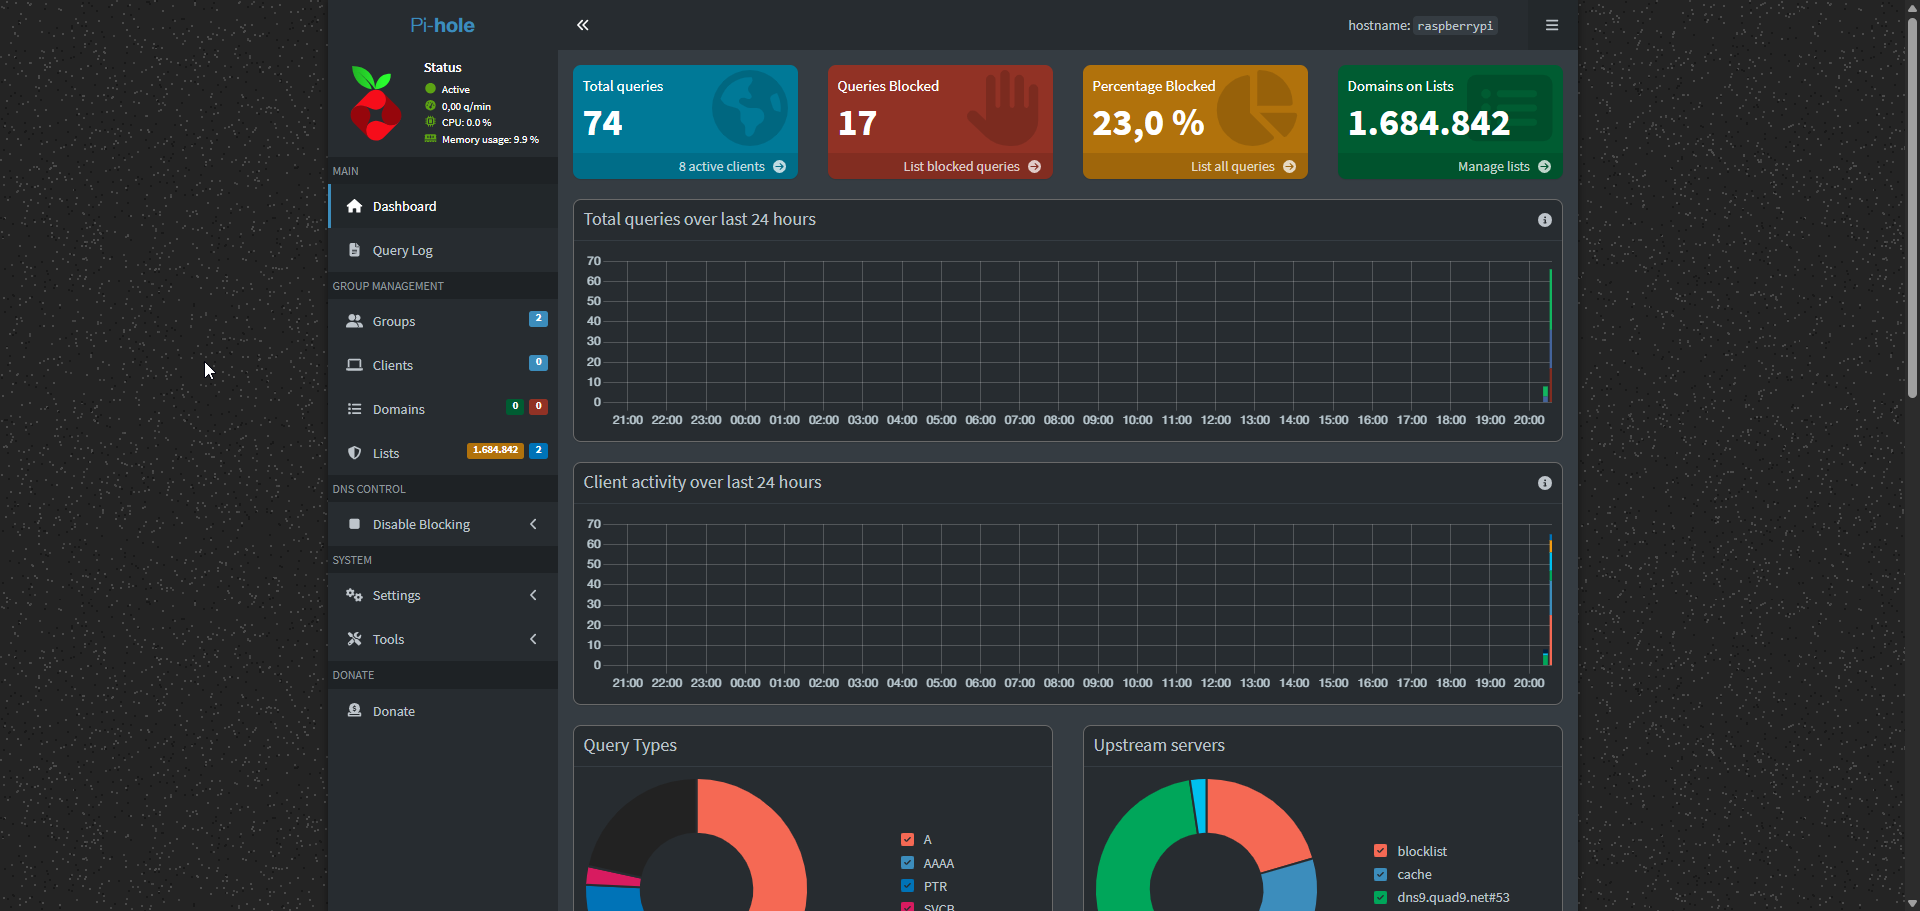Click arrow icon beside List blocked queries

1034,167
